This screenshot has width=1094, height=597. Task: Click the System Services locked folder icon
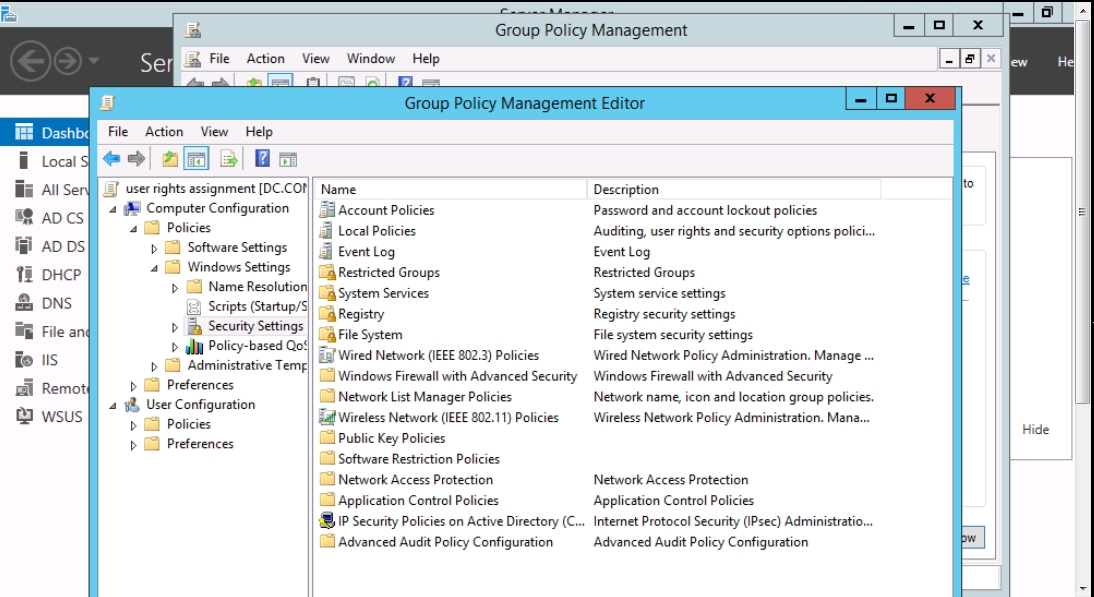pyautogui.click(x=327, y=294)
